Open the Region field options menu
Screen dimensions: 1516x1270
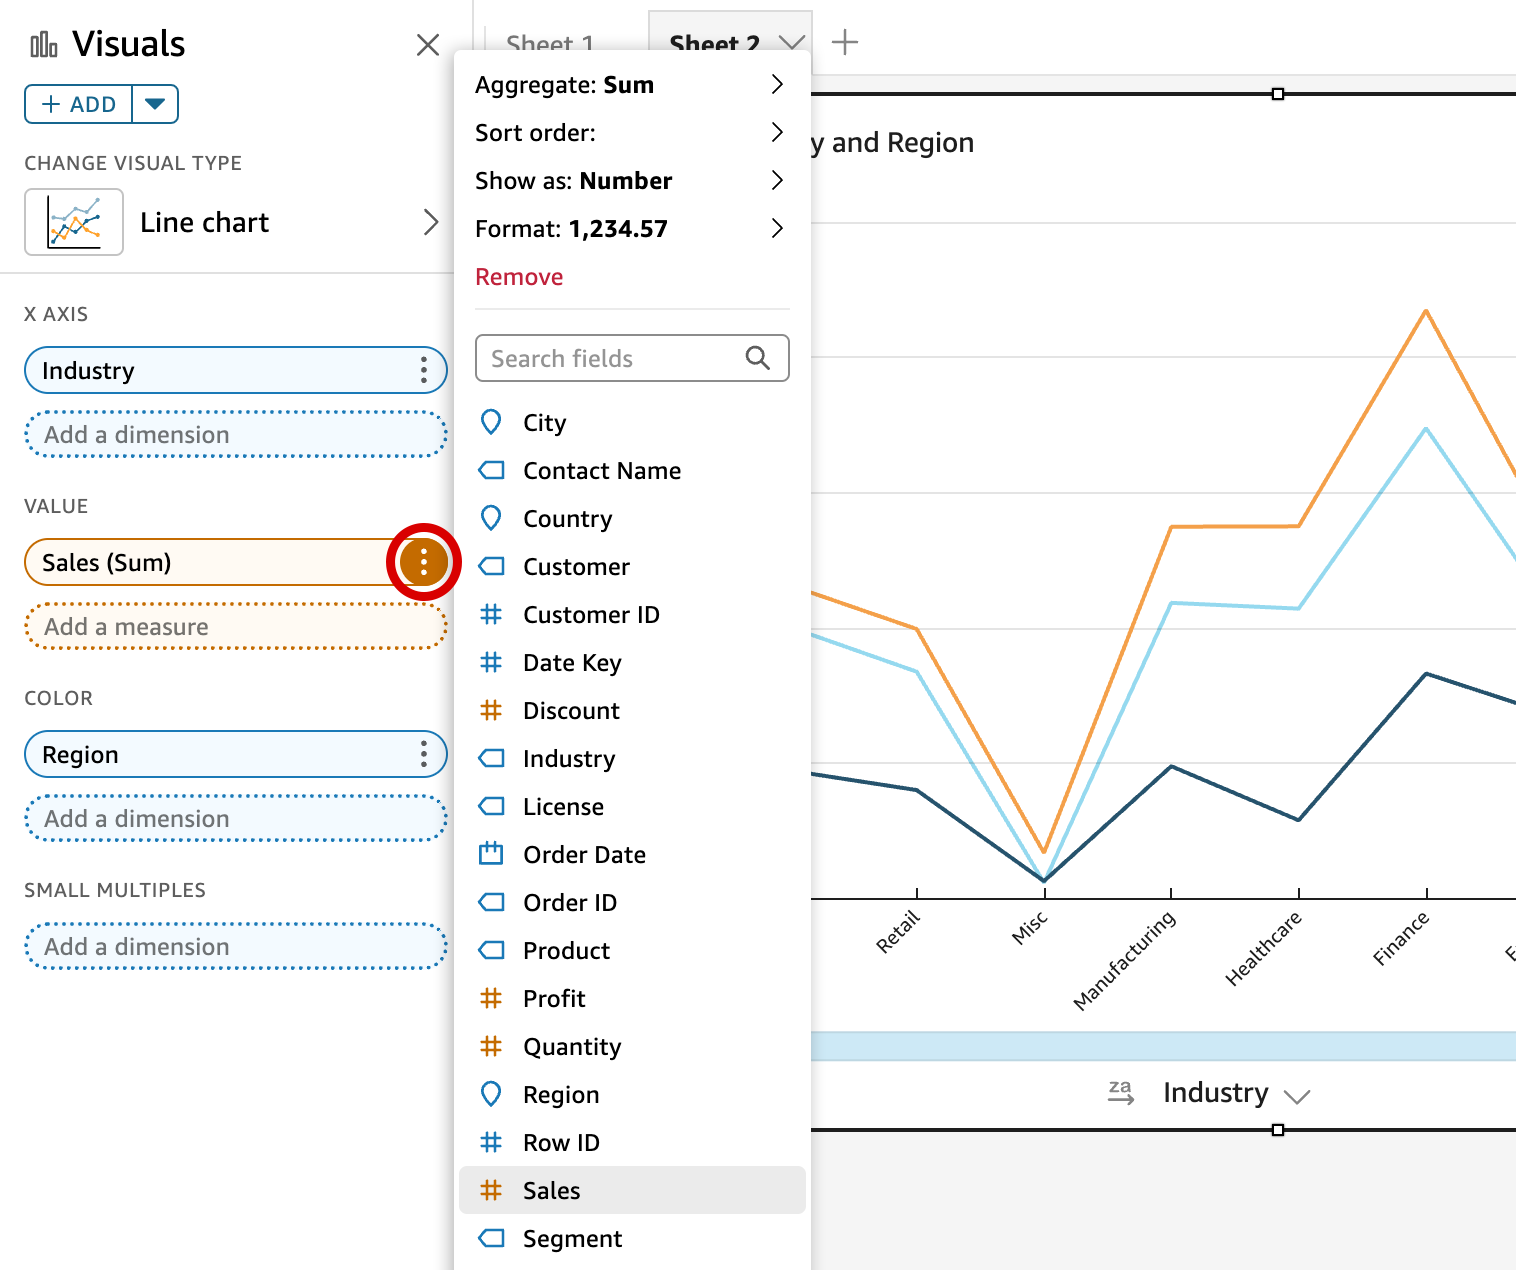tap(424, 755)
